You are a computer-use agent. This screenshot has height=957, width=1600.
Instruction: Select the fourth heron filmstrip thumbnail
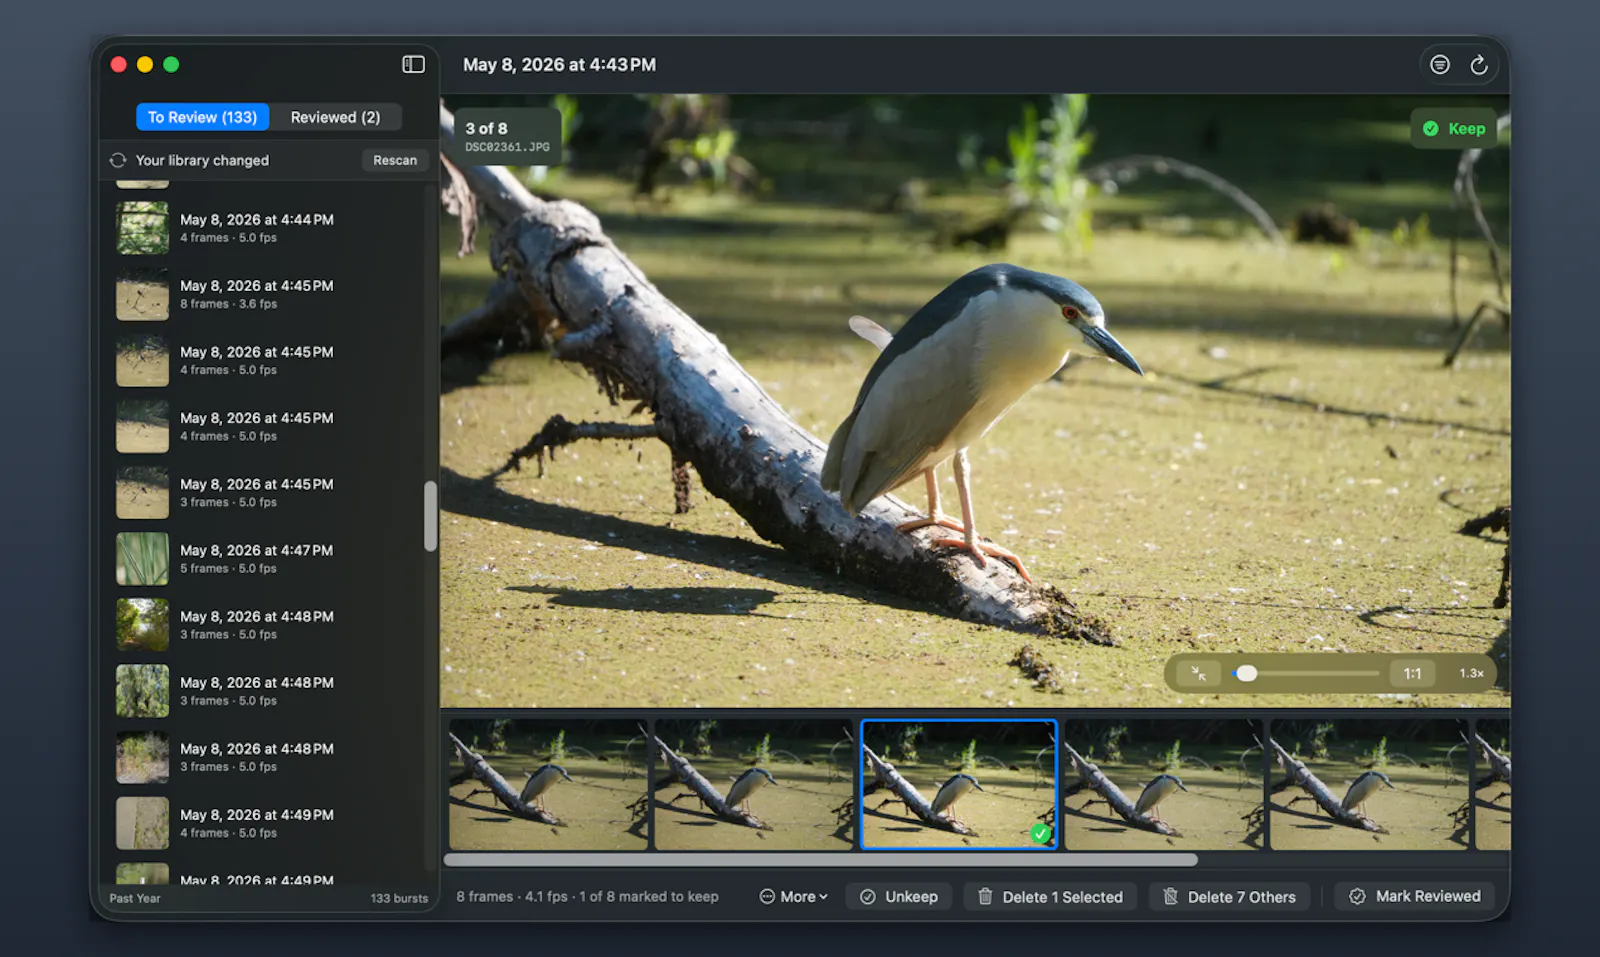pos(1164,785)
